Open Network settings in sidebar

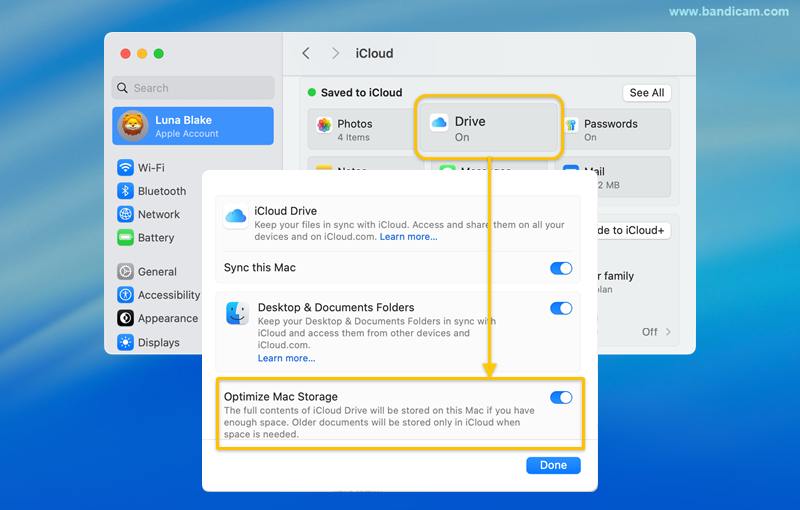158,214
